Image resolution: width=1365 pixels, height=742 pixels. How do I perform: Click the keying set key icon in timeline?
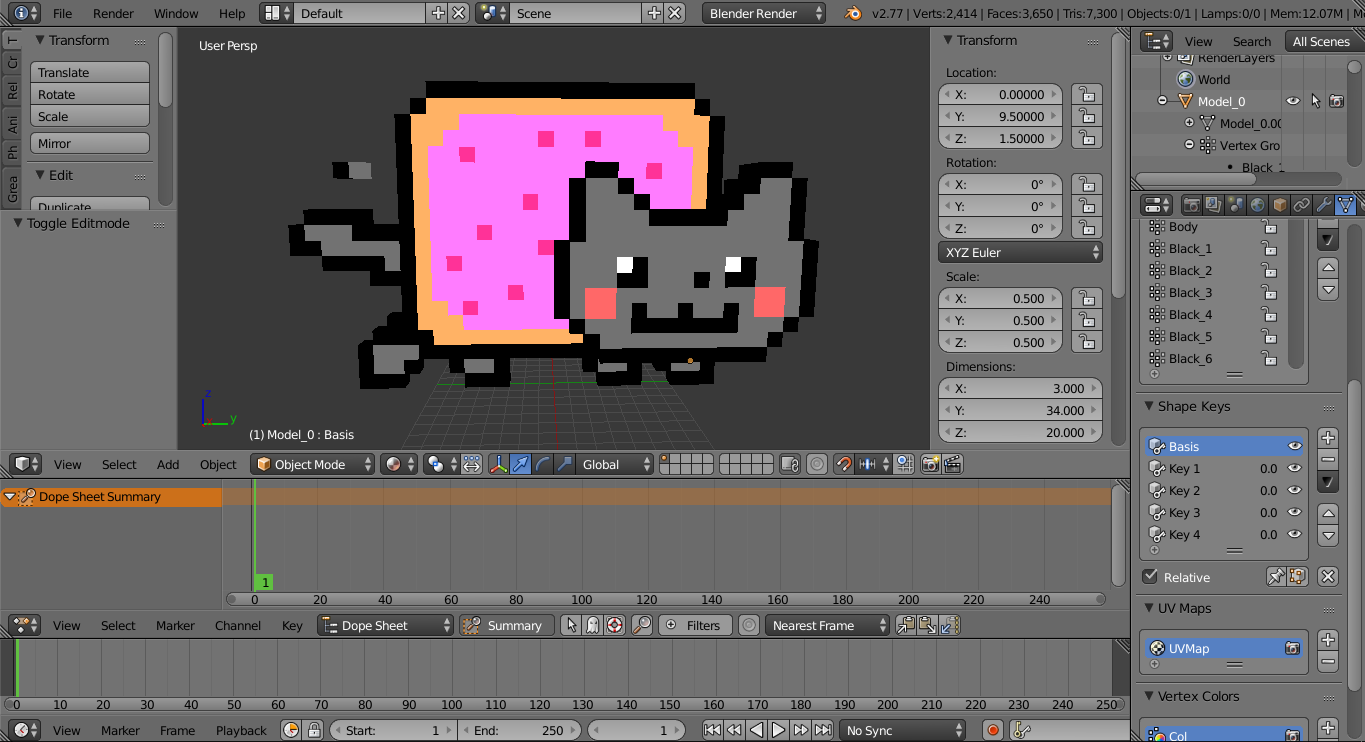pos(1021,730)
